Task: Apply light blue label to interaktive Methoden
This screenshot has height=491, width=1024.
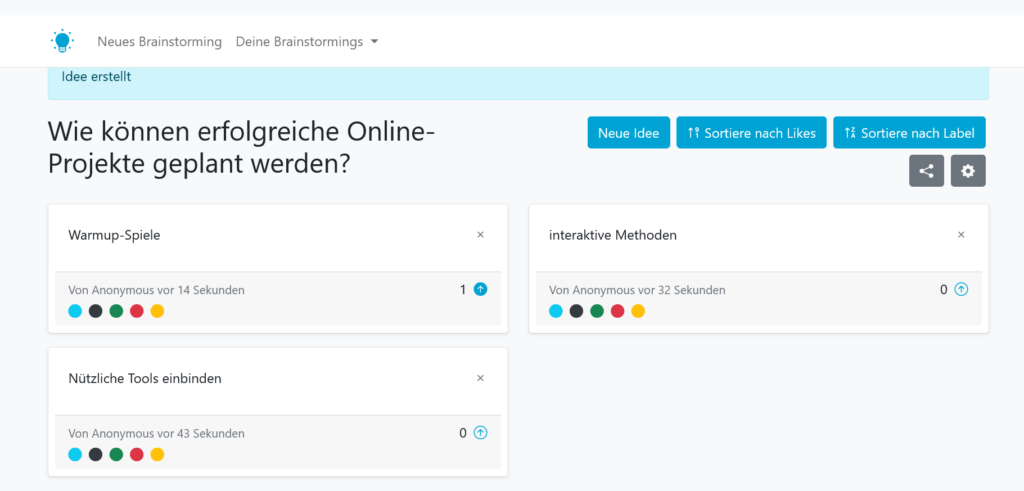Action: (556, 311)
